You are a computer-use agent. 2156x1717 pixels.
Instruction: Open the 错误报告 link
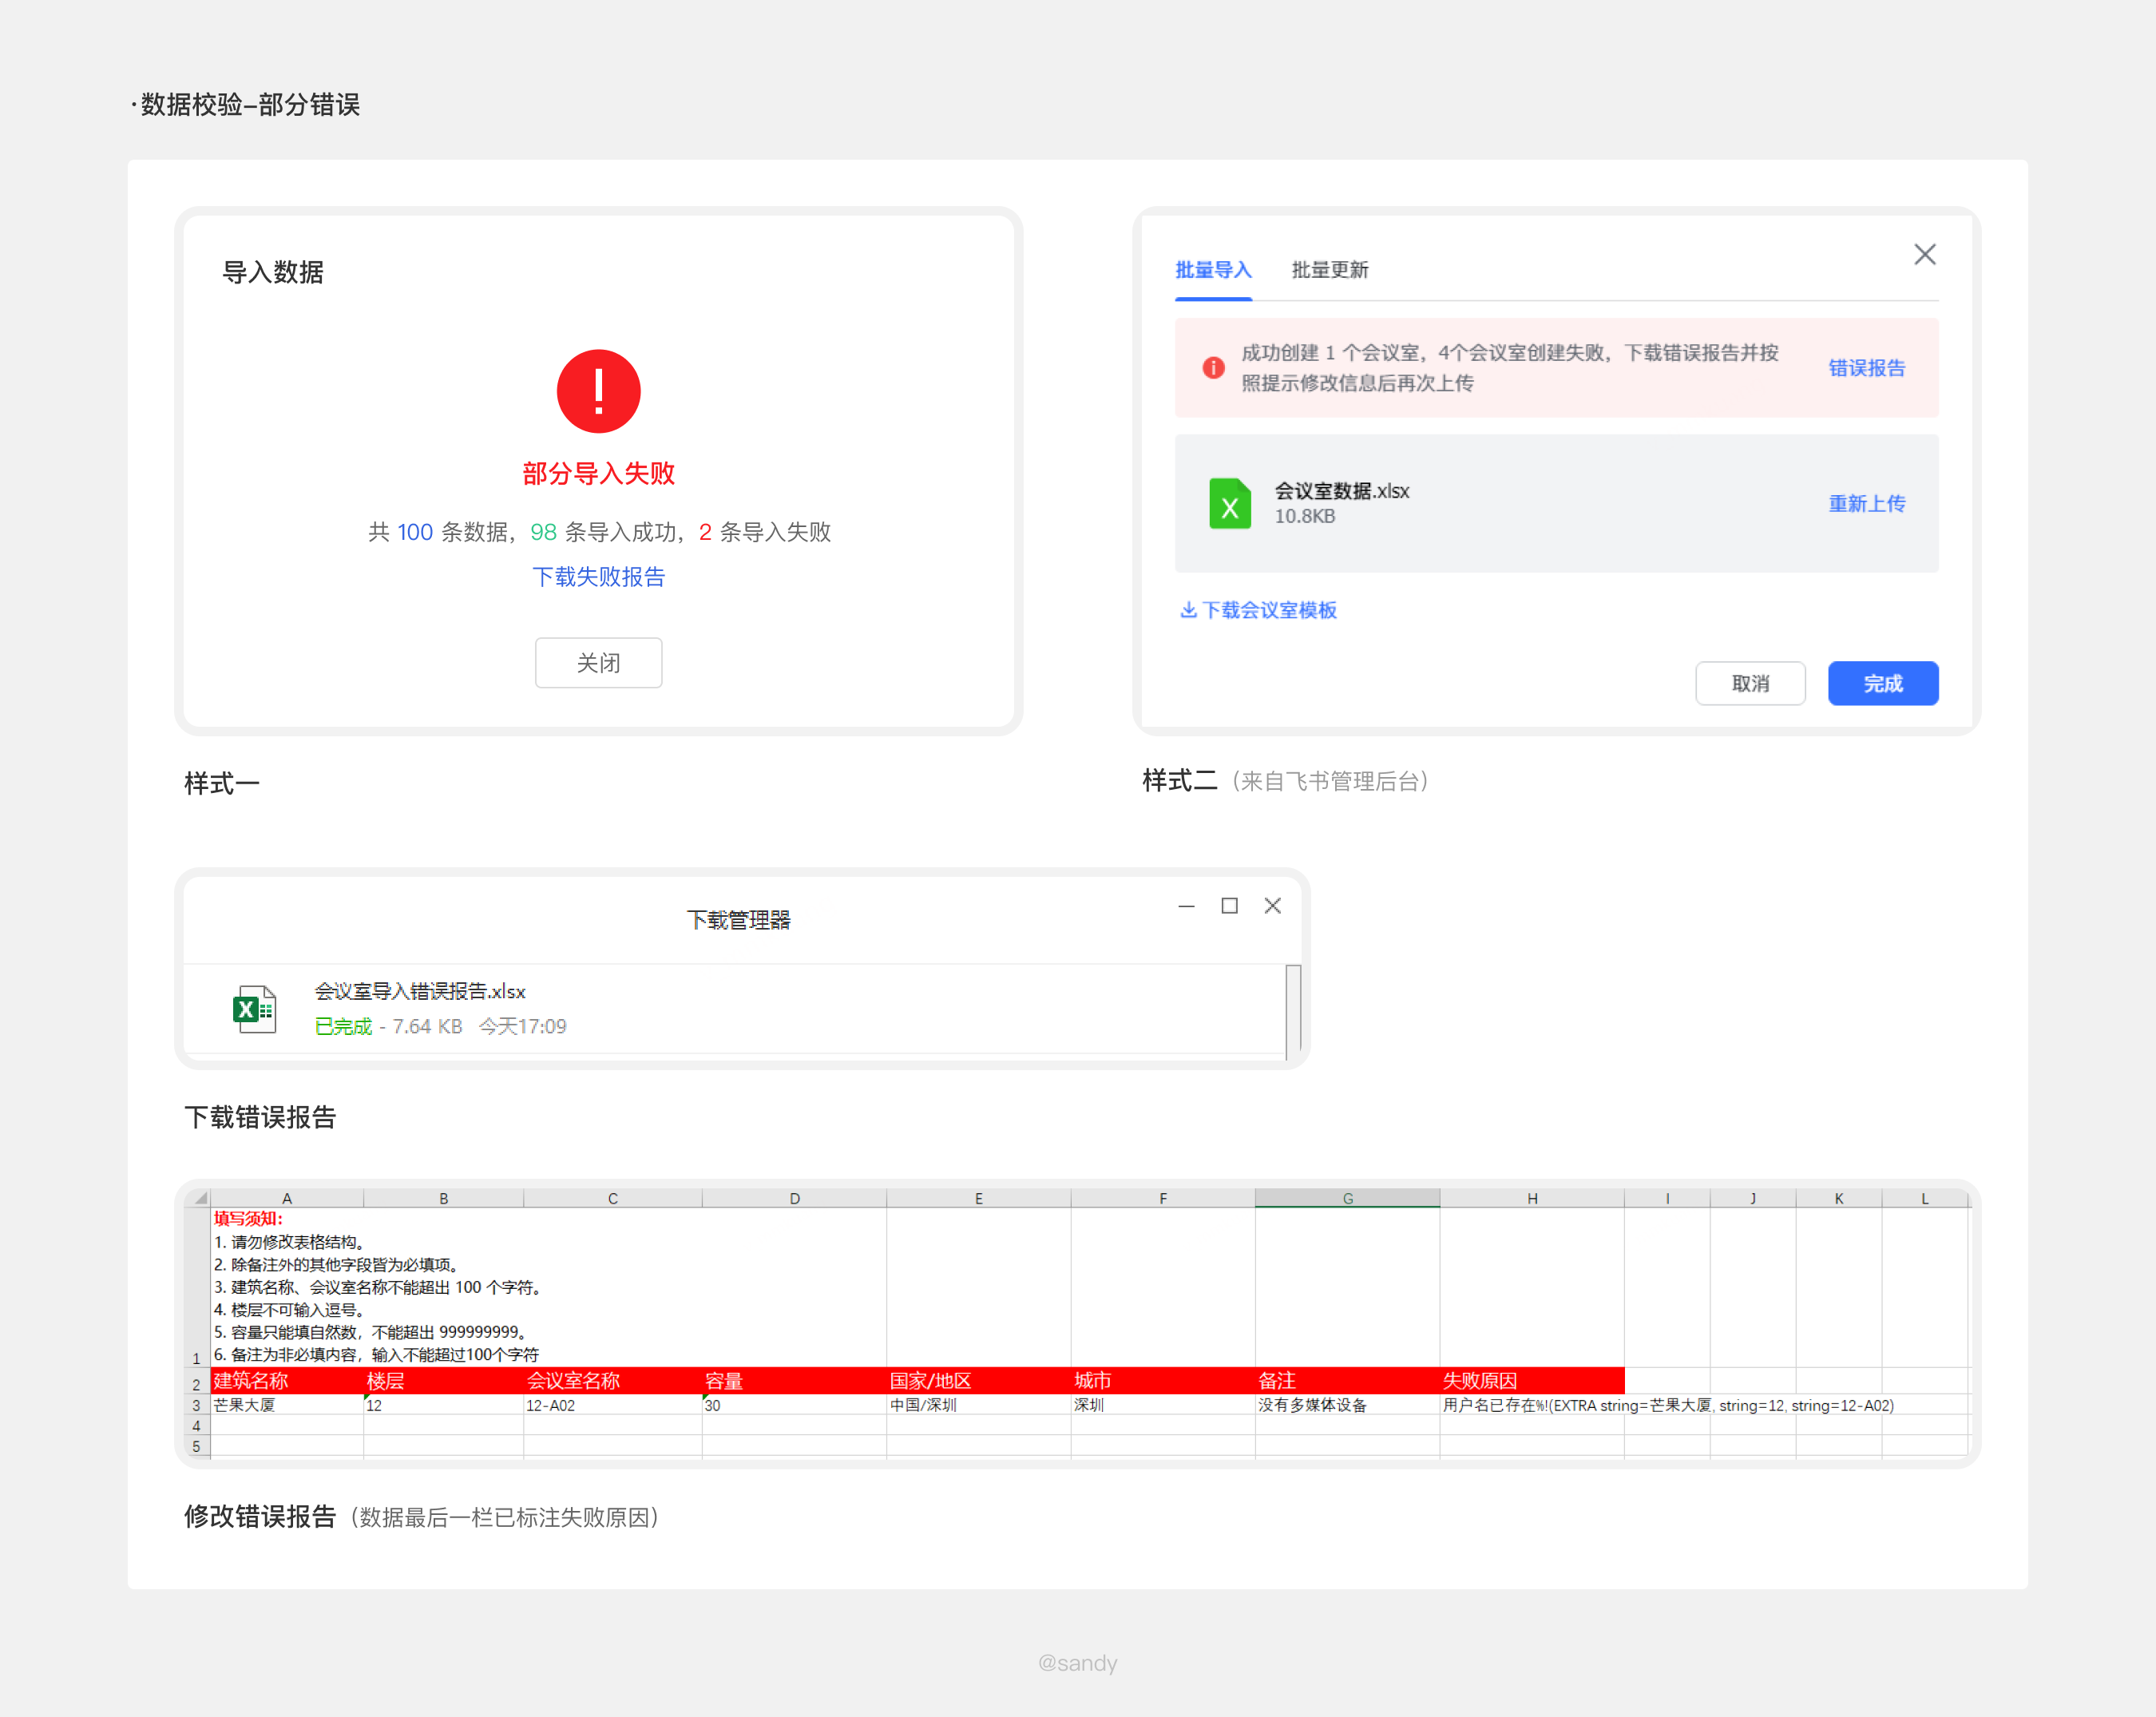pyautogui.click(x=1866, y=368)
